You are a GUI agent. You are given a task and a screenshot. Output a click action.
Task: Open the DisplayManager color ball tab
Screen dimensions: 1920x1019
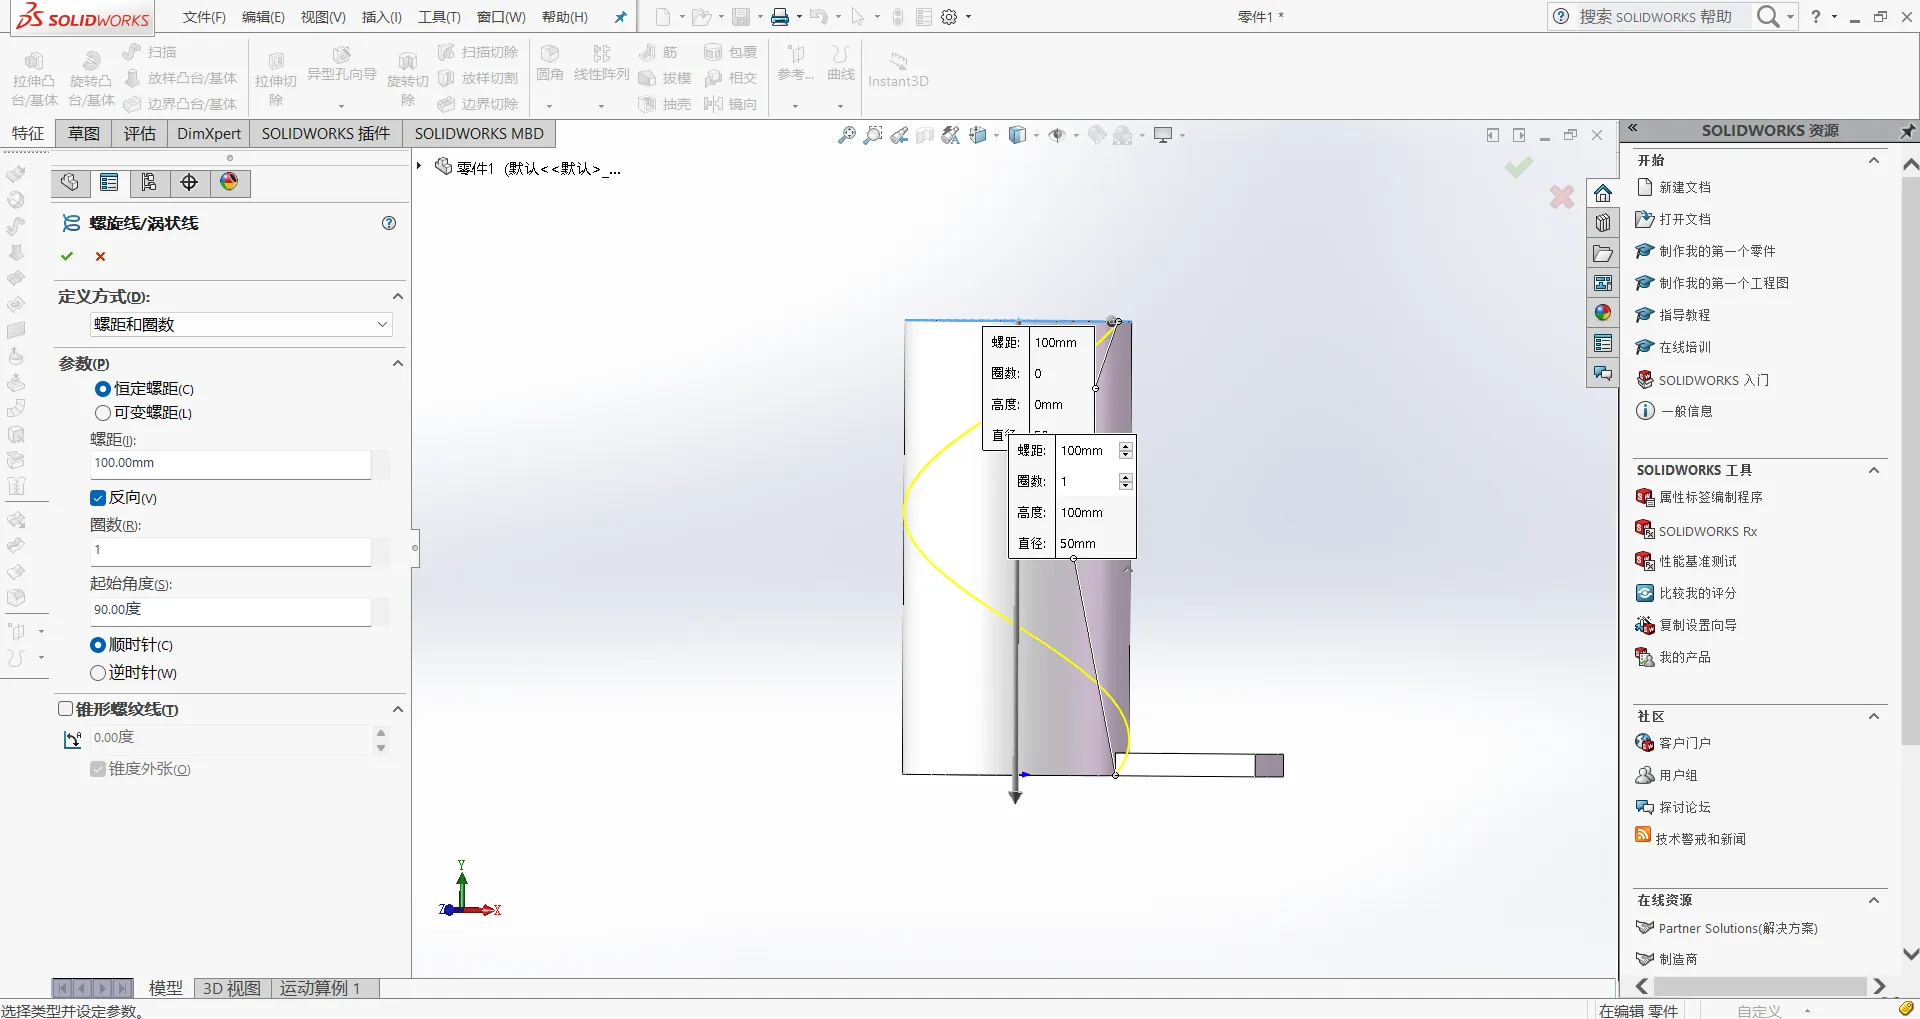[229, 182]
